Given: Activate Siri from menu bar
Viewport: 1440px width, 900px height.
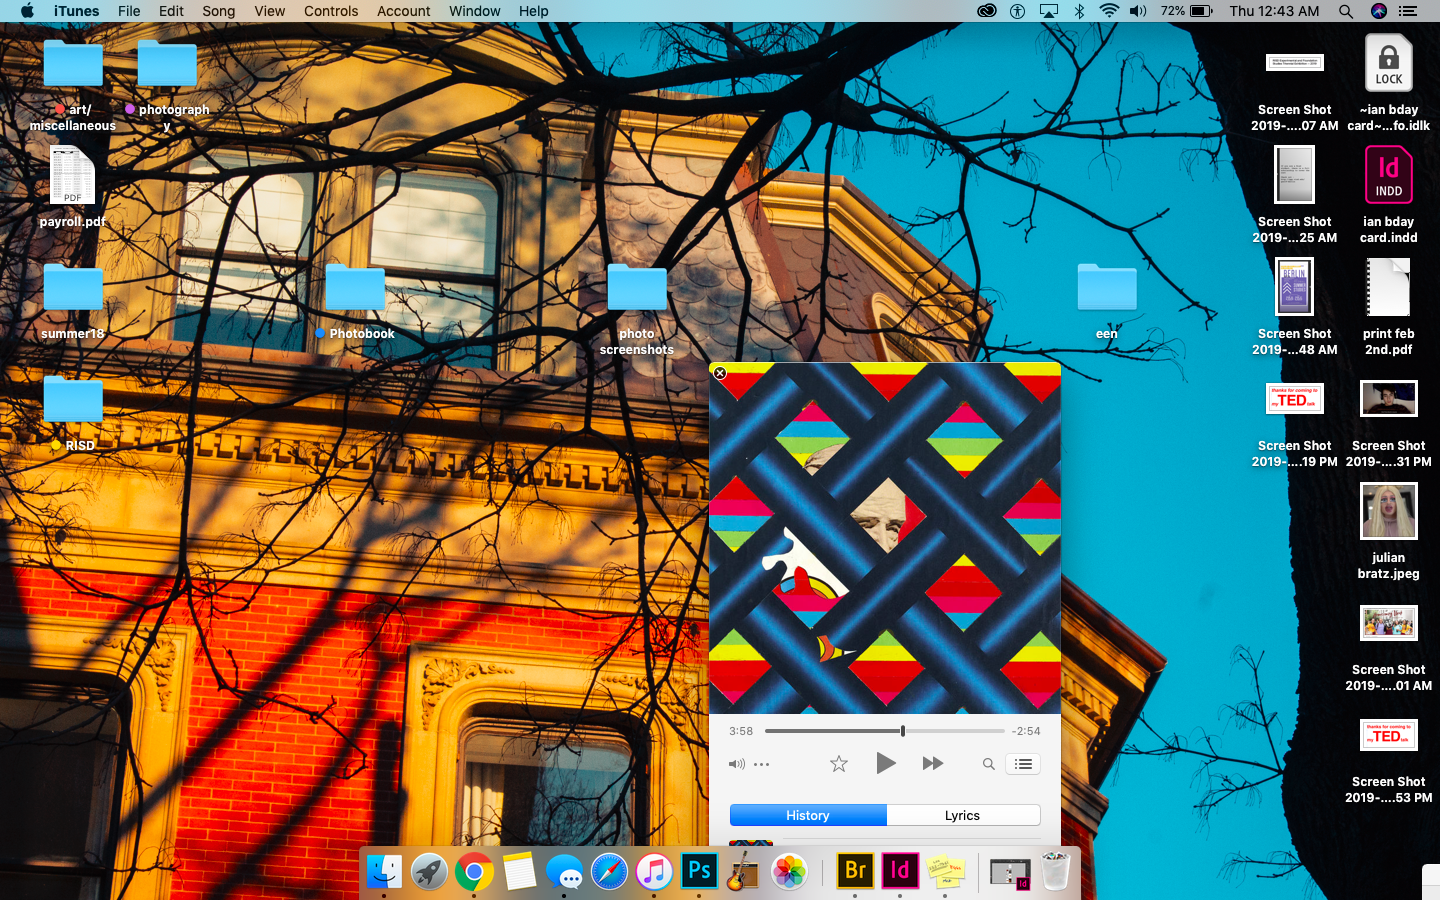Looking at the screenshot, I should tap(1379, 11).
